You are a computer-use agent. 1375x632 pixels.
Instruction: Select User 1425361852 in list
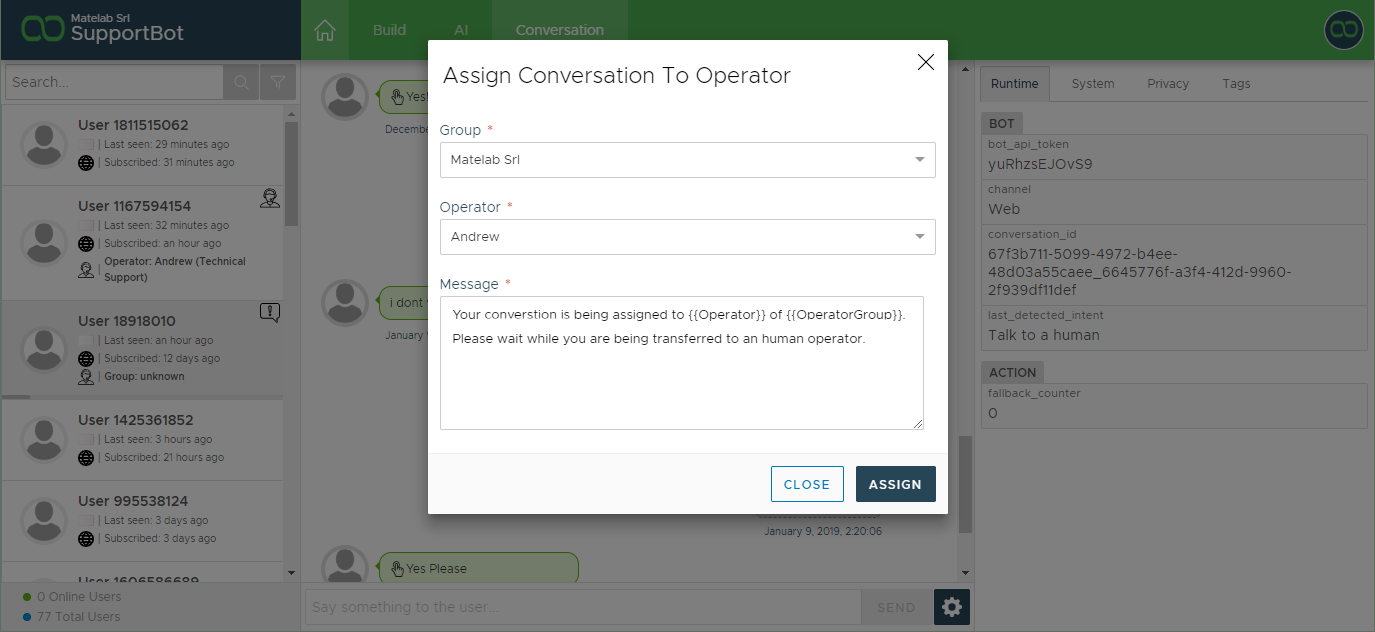tap(143, 439)
